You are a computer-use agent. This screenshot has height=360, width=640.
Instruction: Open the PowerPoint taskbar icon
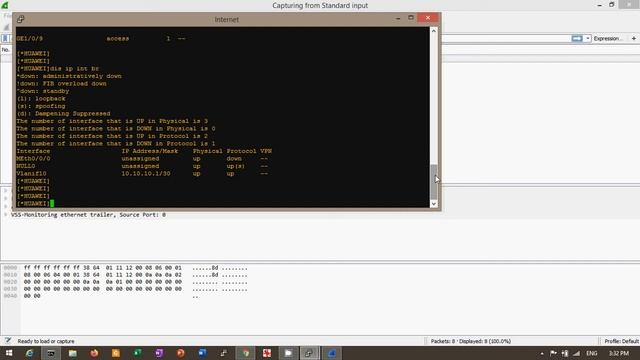pos(180,353)
